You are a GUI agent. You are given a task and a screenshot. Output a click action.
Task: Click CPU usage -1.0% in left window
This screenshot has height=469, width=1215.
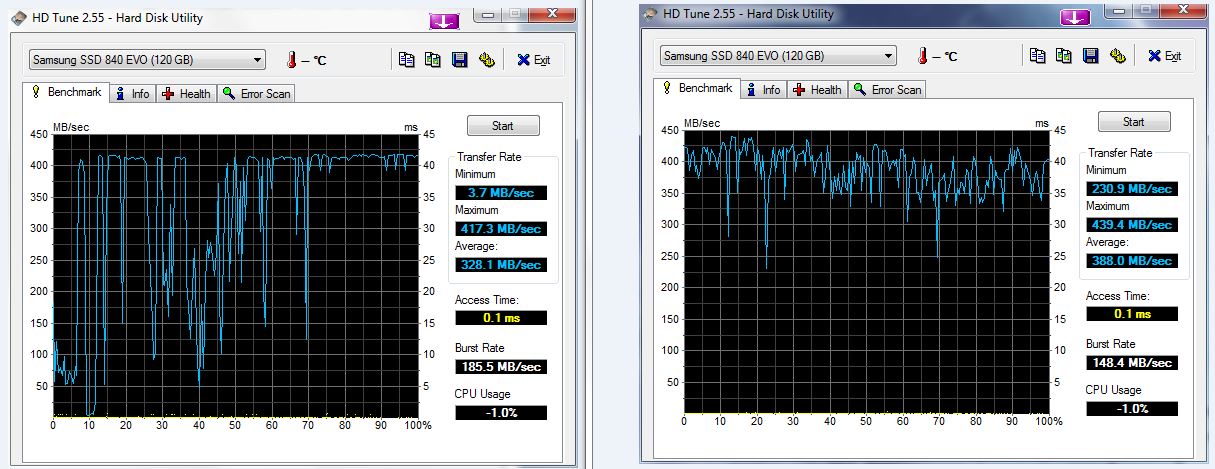[501, 413]
